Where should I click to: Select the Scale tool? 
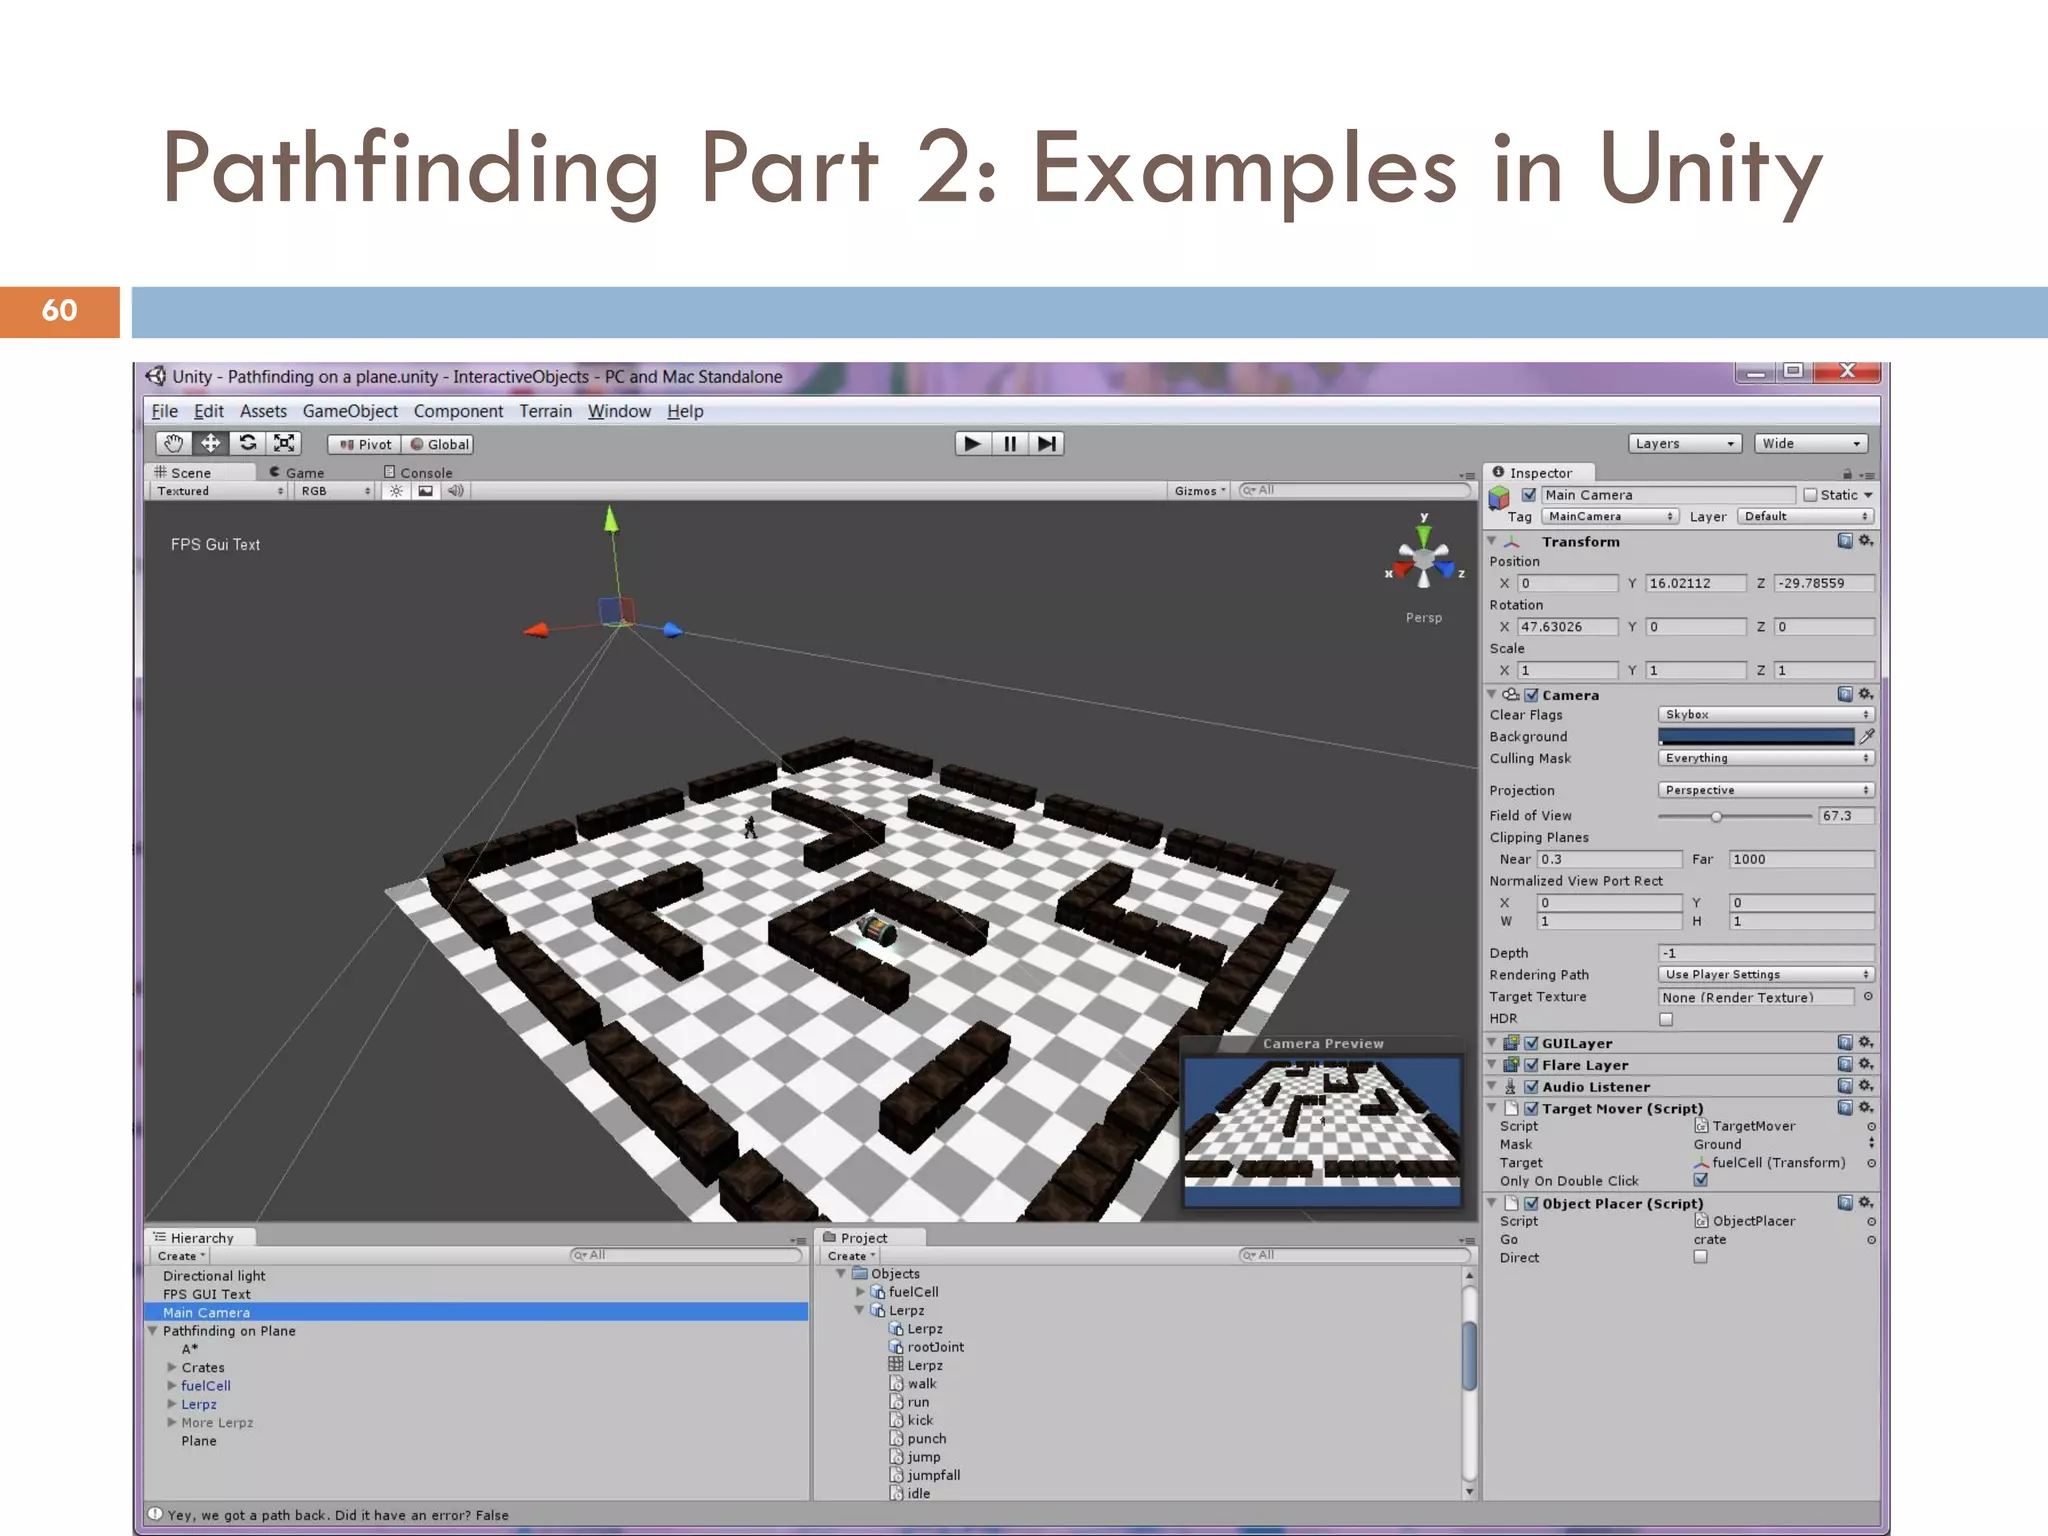pyautogui.click(x=285, y=443)
